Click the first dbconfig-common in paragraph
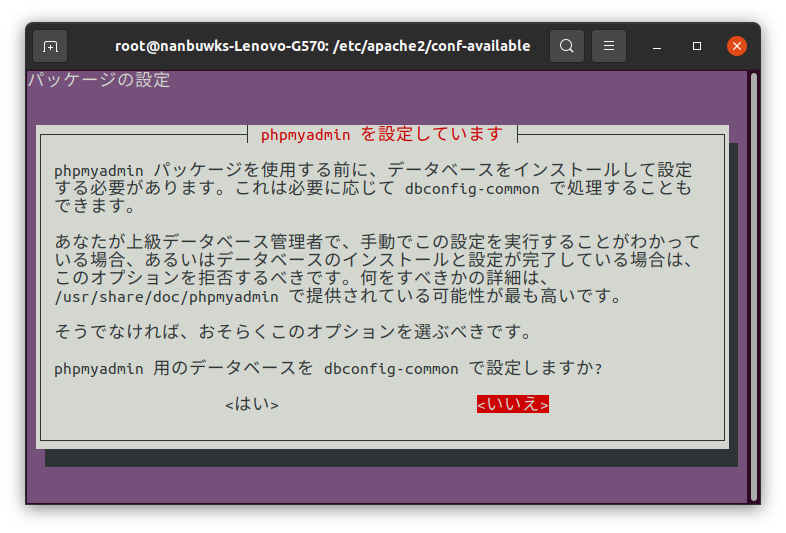Viewport: 786px width, 533px height. tap(472, 189)
